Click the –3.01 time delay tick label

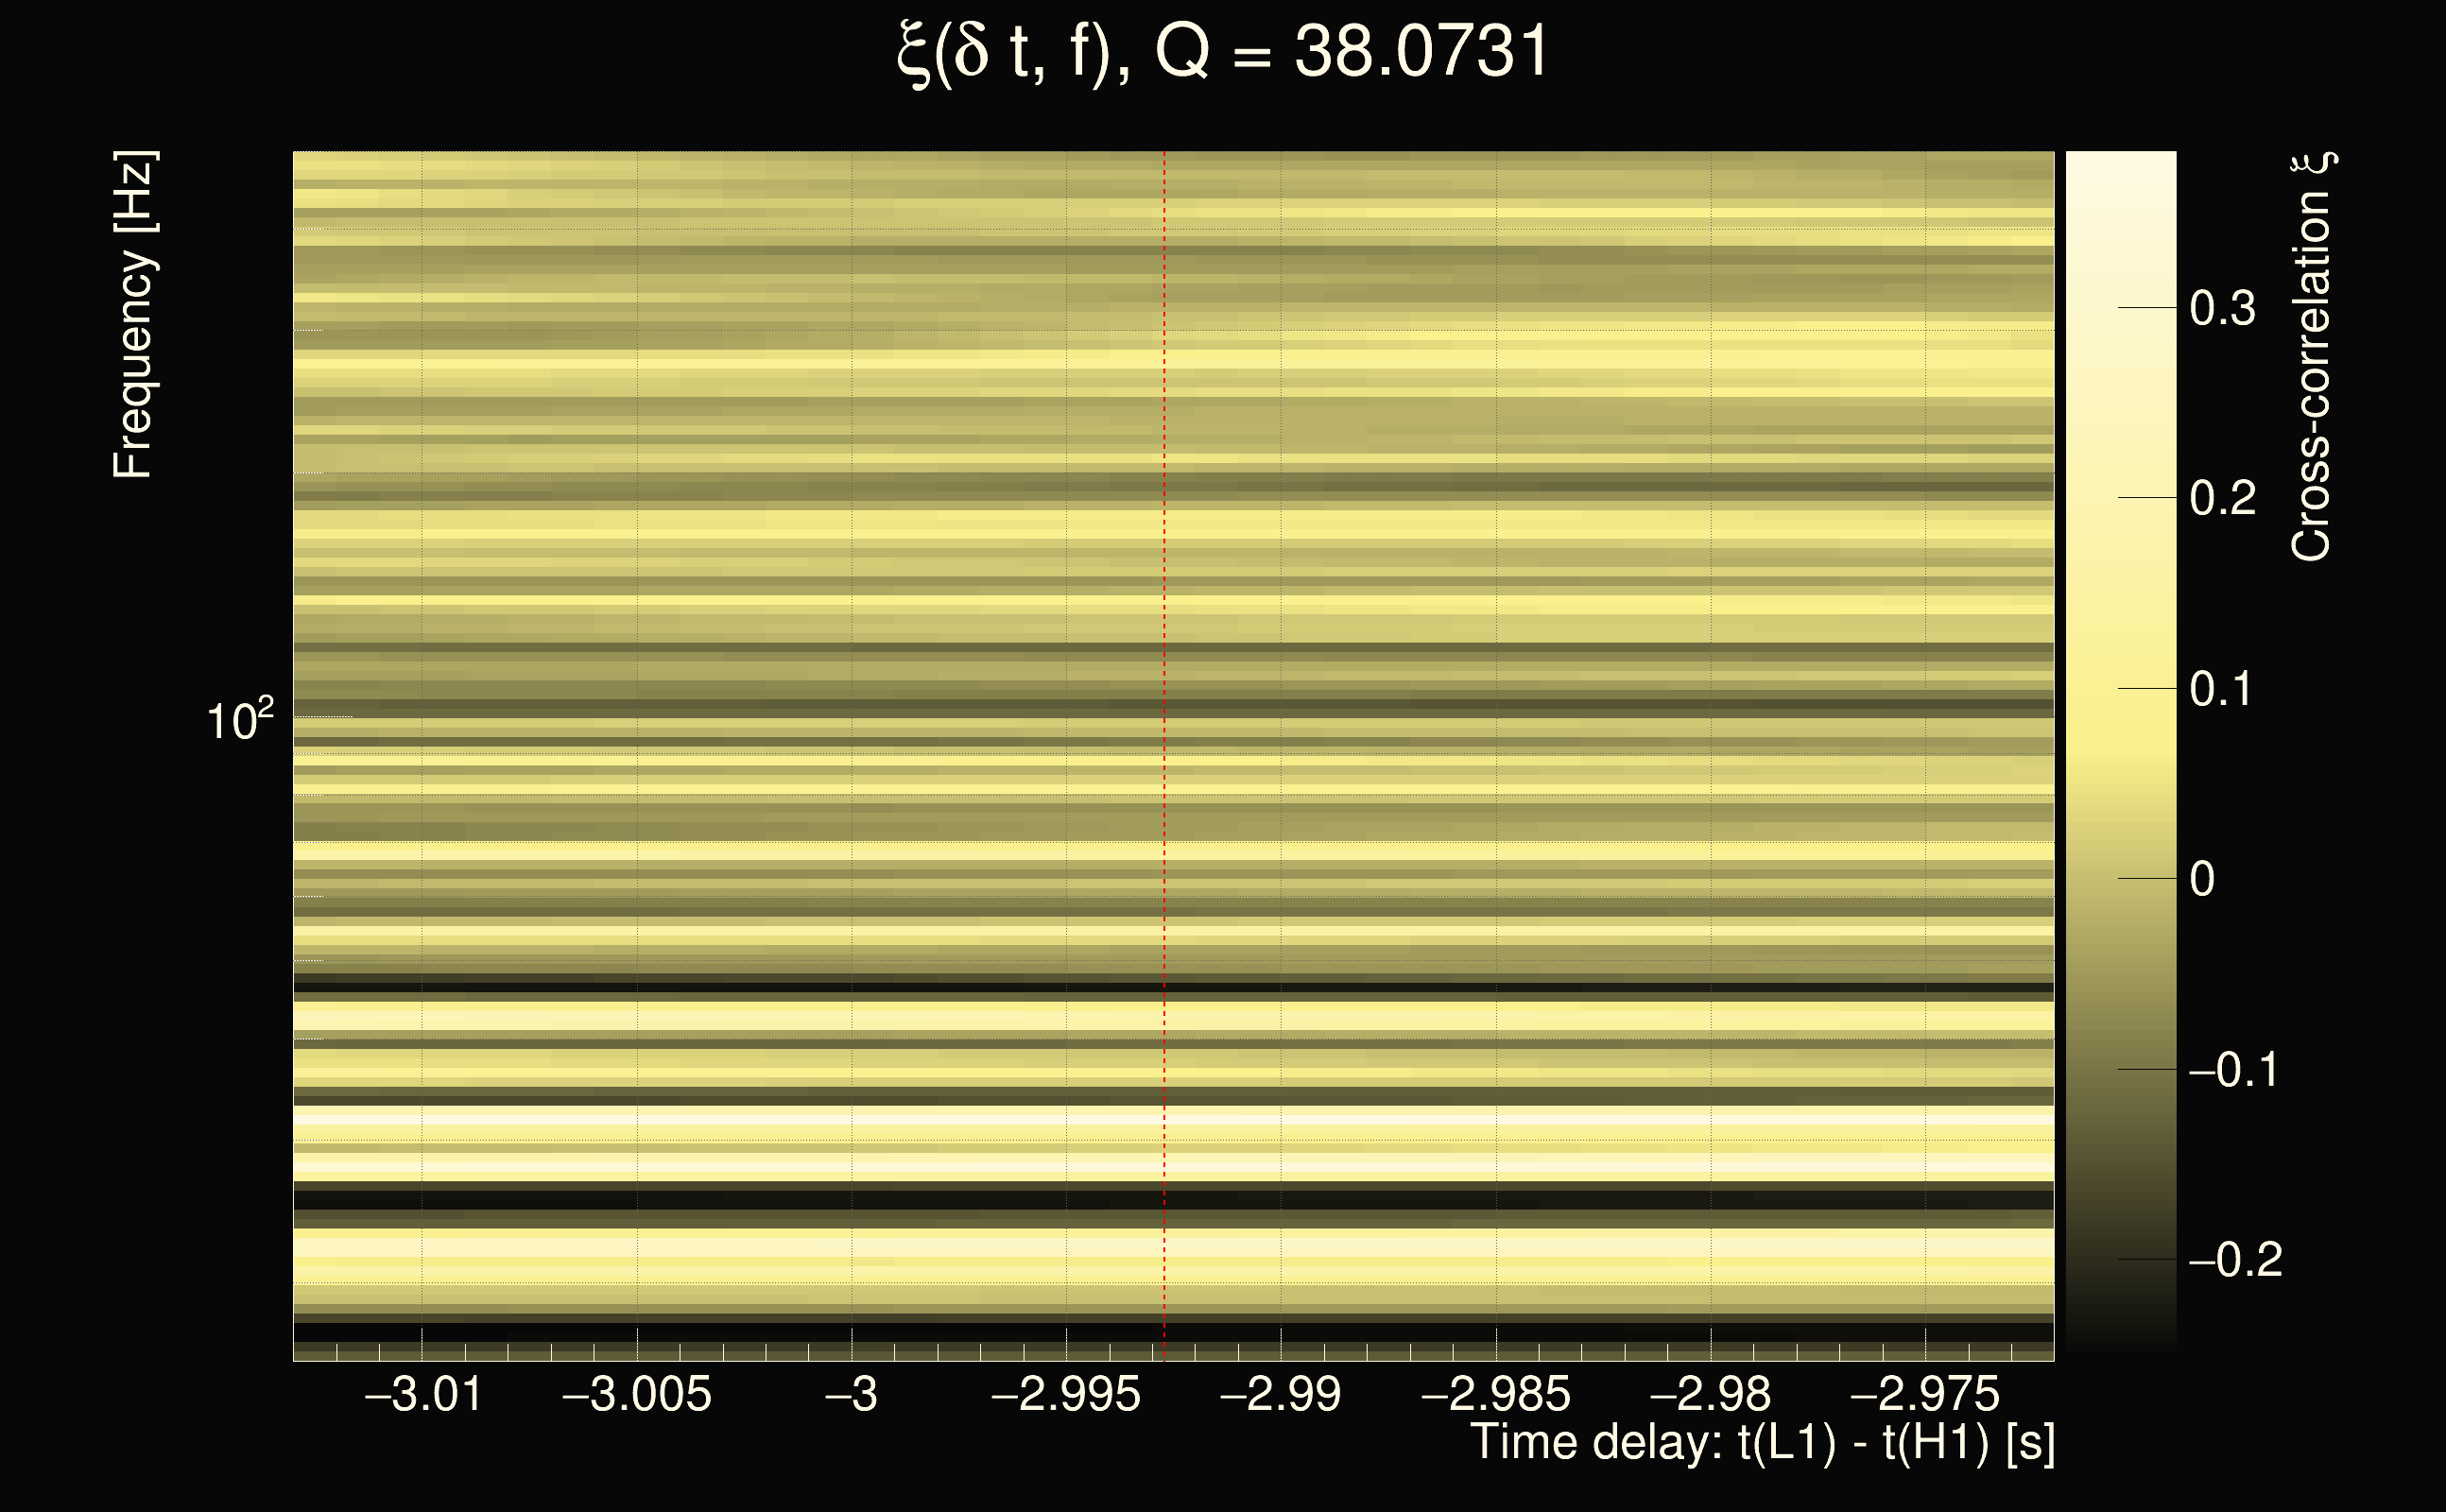(x=423, y=1394)
